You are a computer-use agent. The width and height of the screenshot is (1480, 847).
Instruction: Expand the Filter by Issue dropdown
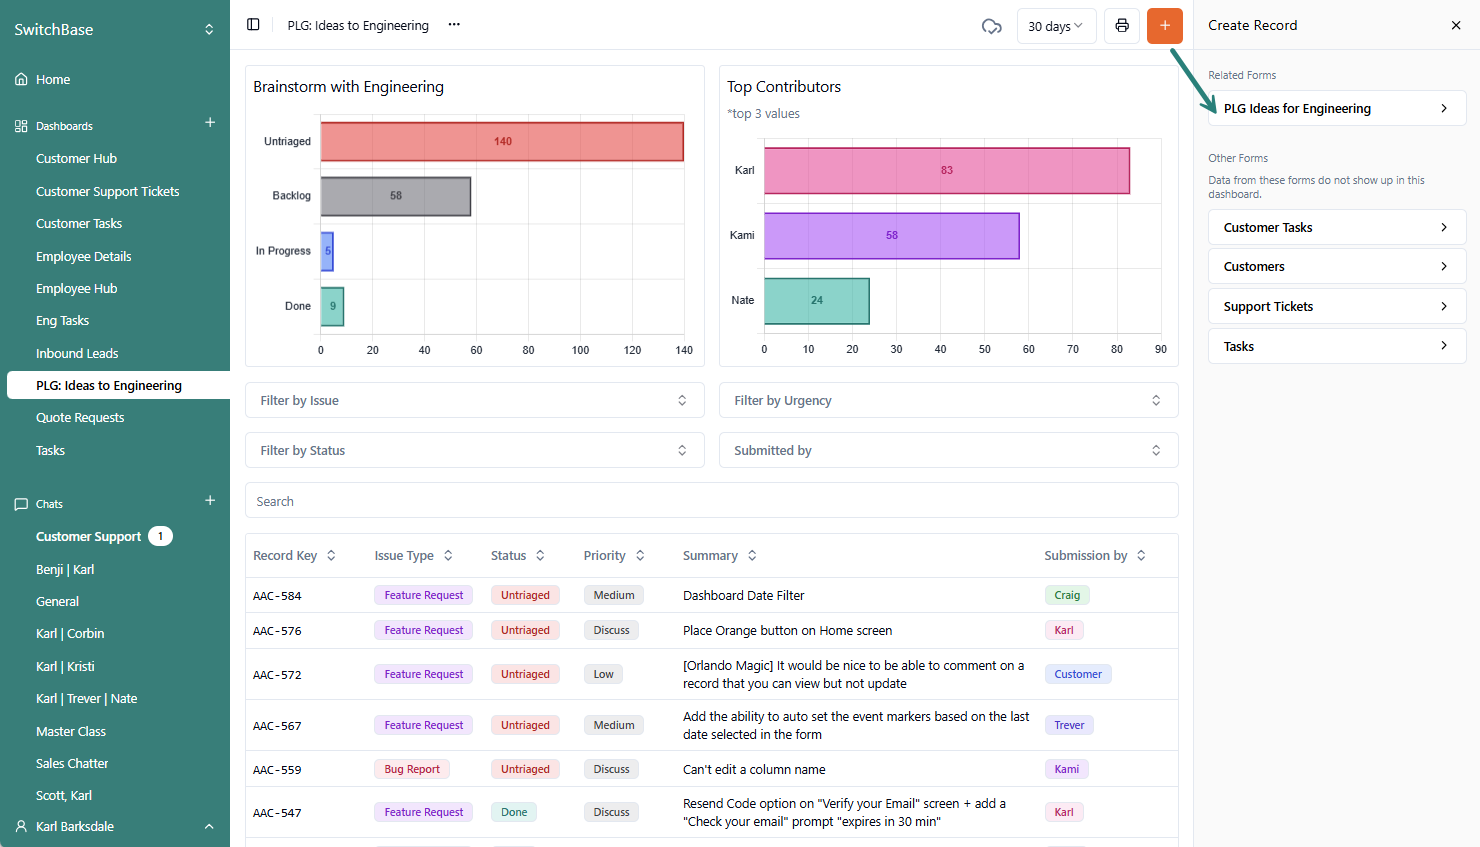point(474,401)
